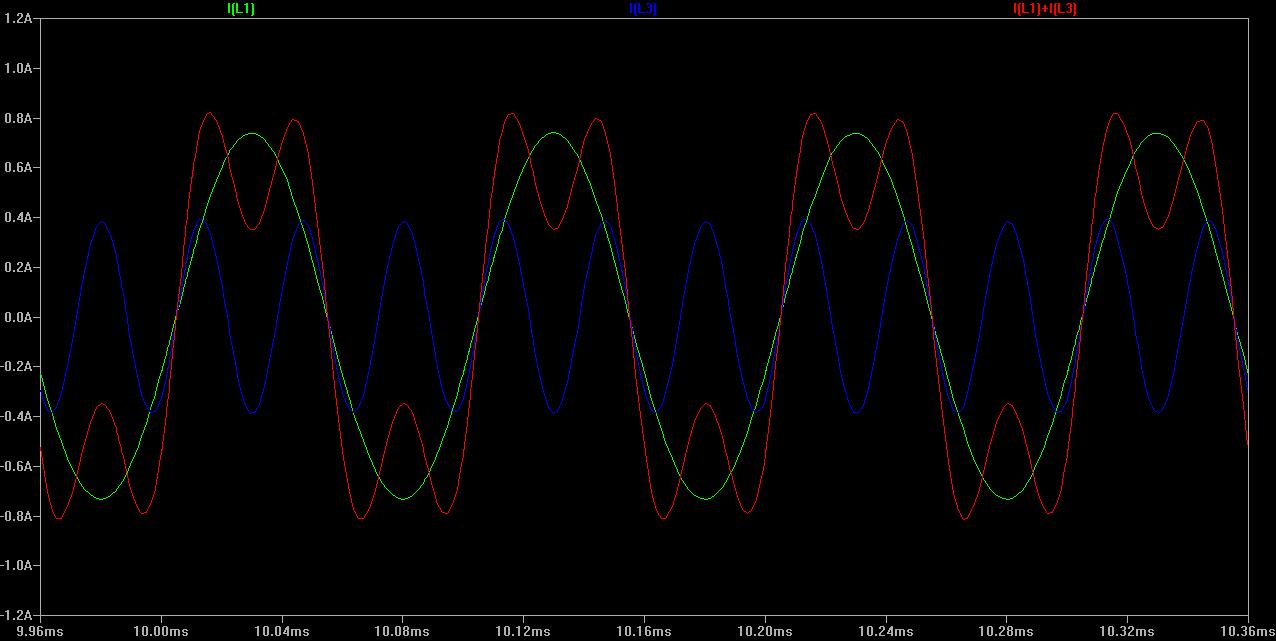The image size is (1276, 641).
Task: Click the 10.28ms time axis label
Action: click(1006, 632)
